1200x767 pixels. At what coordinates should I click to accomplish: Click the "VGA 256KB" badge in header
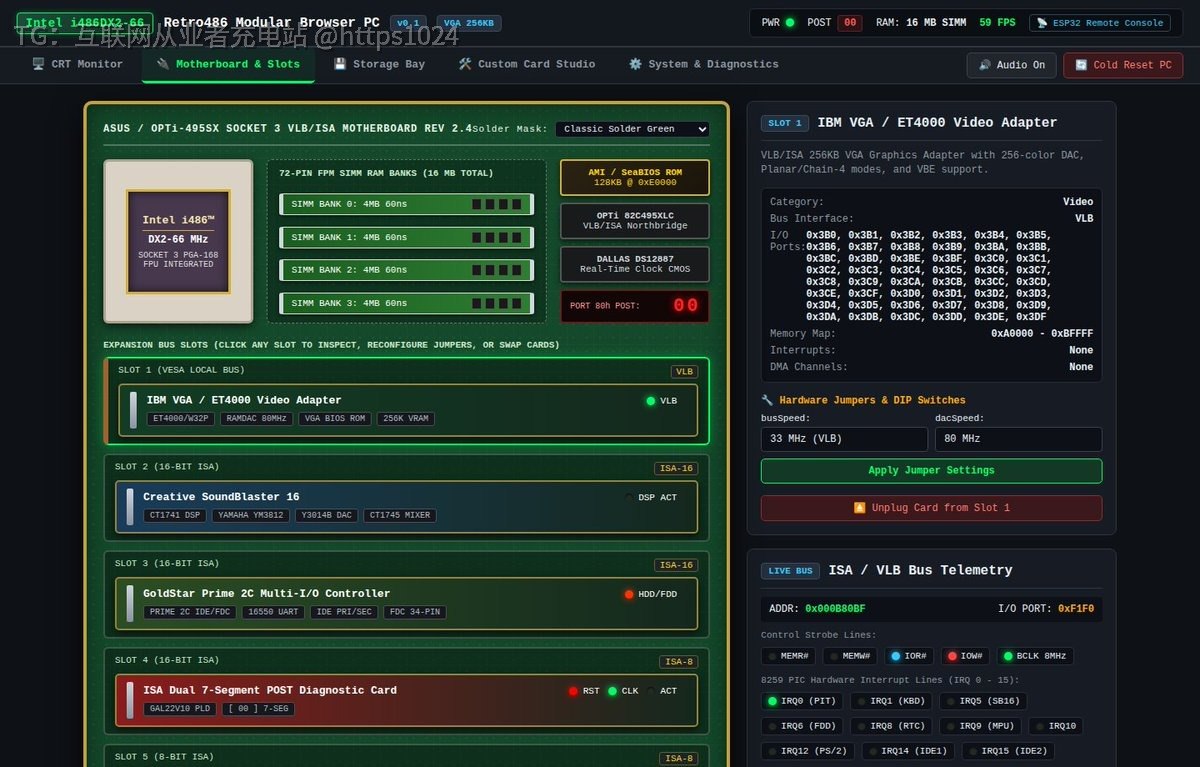tap(469, 23)
